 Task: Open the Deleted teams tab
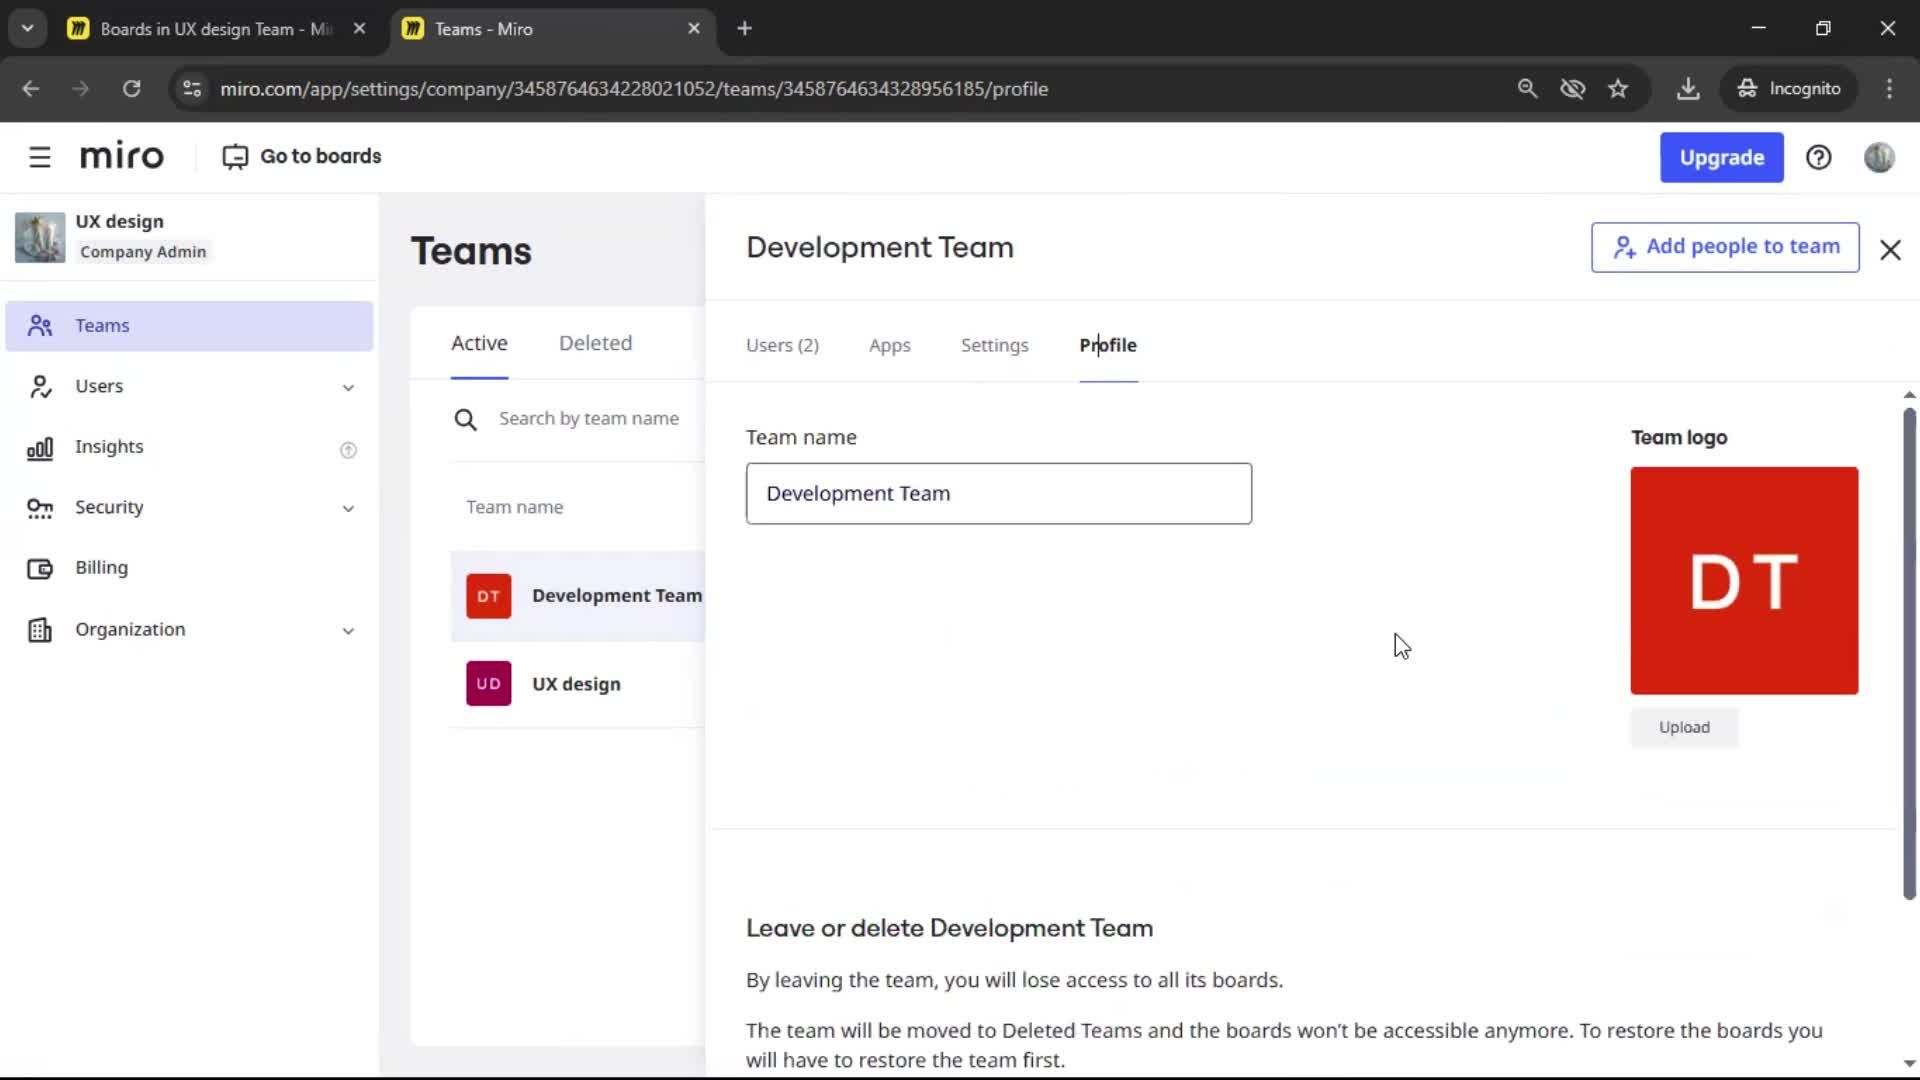595,343
